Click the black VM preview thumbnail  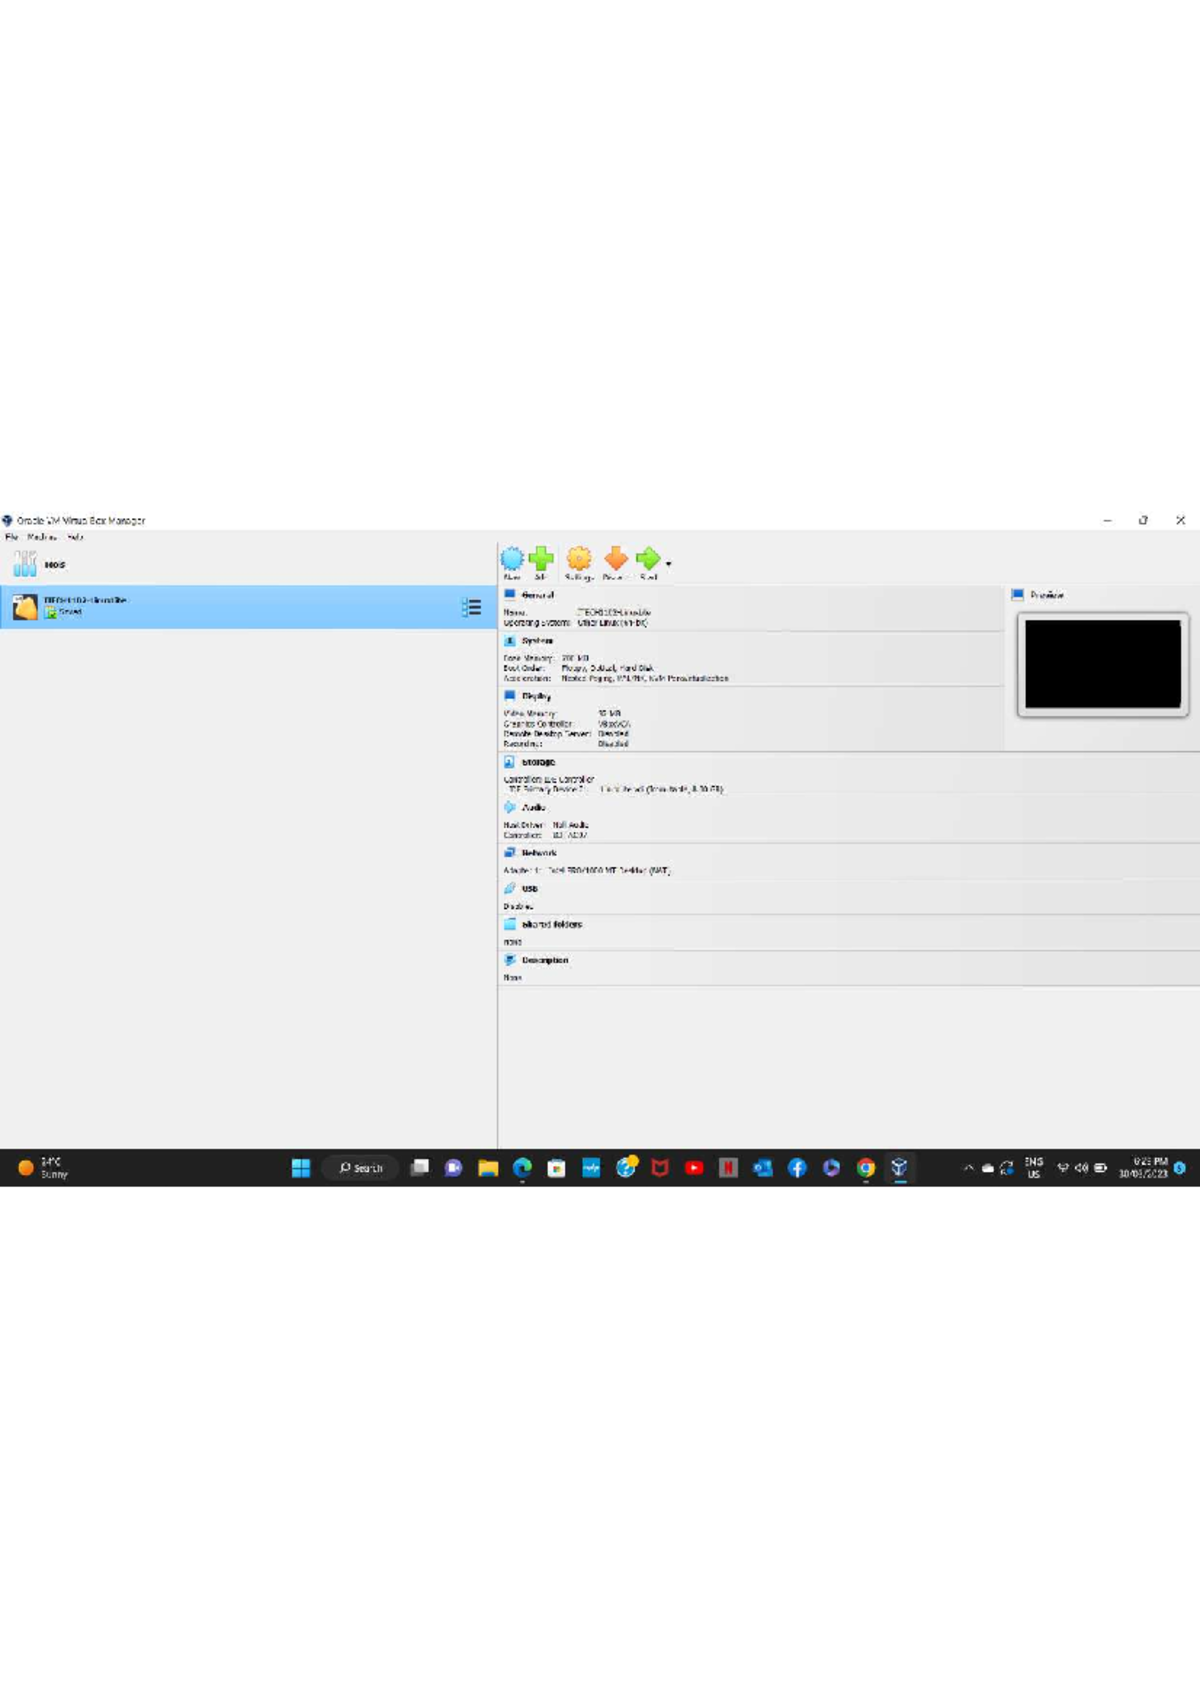pyautogui.click(x=1102, y=664)
